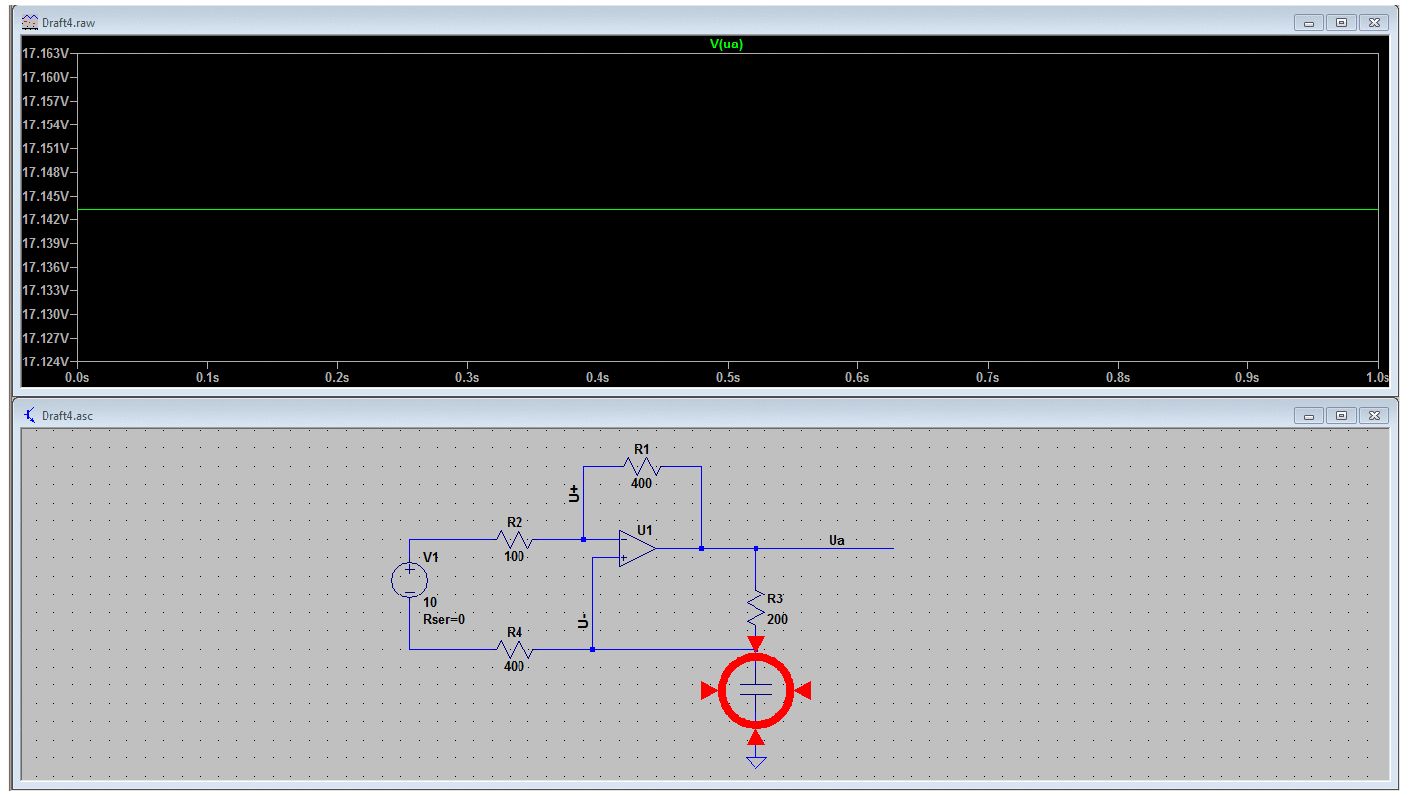Screen dimensions: 1410x796
Task: Click the R3 resistor name label
Action: pyautogui.click(x=775, y=598)
